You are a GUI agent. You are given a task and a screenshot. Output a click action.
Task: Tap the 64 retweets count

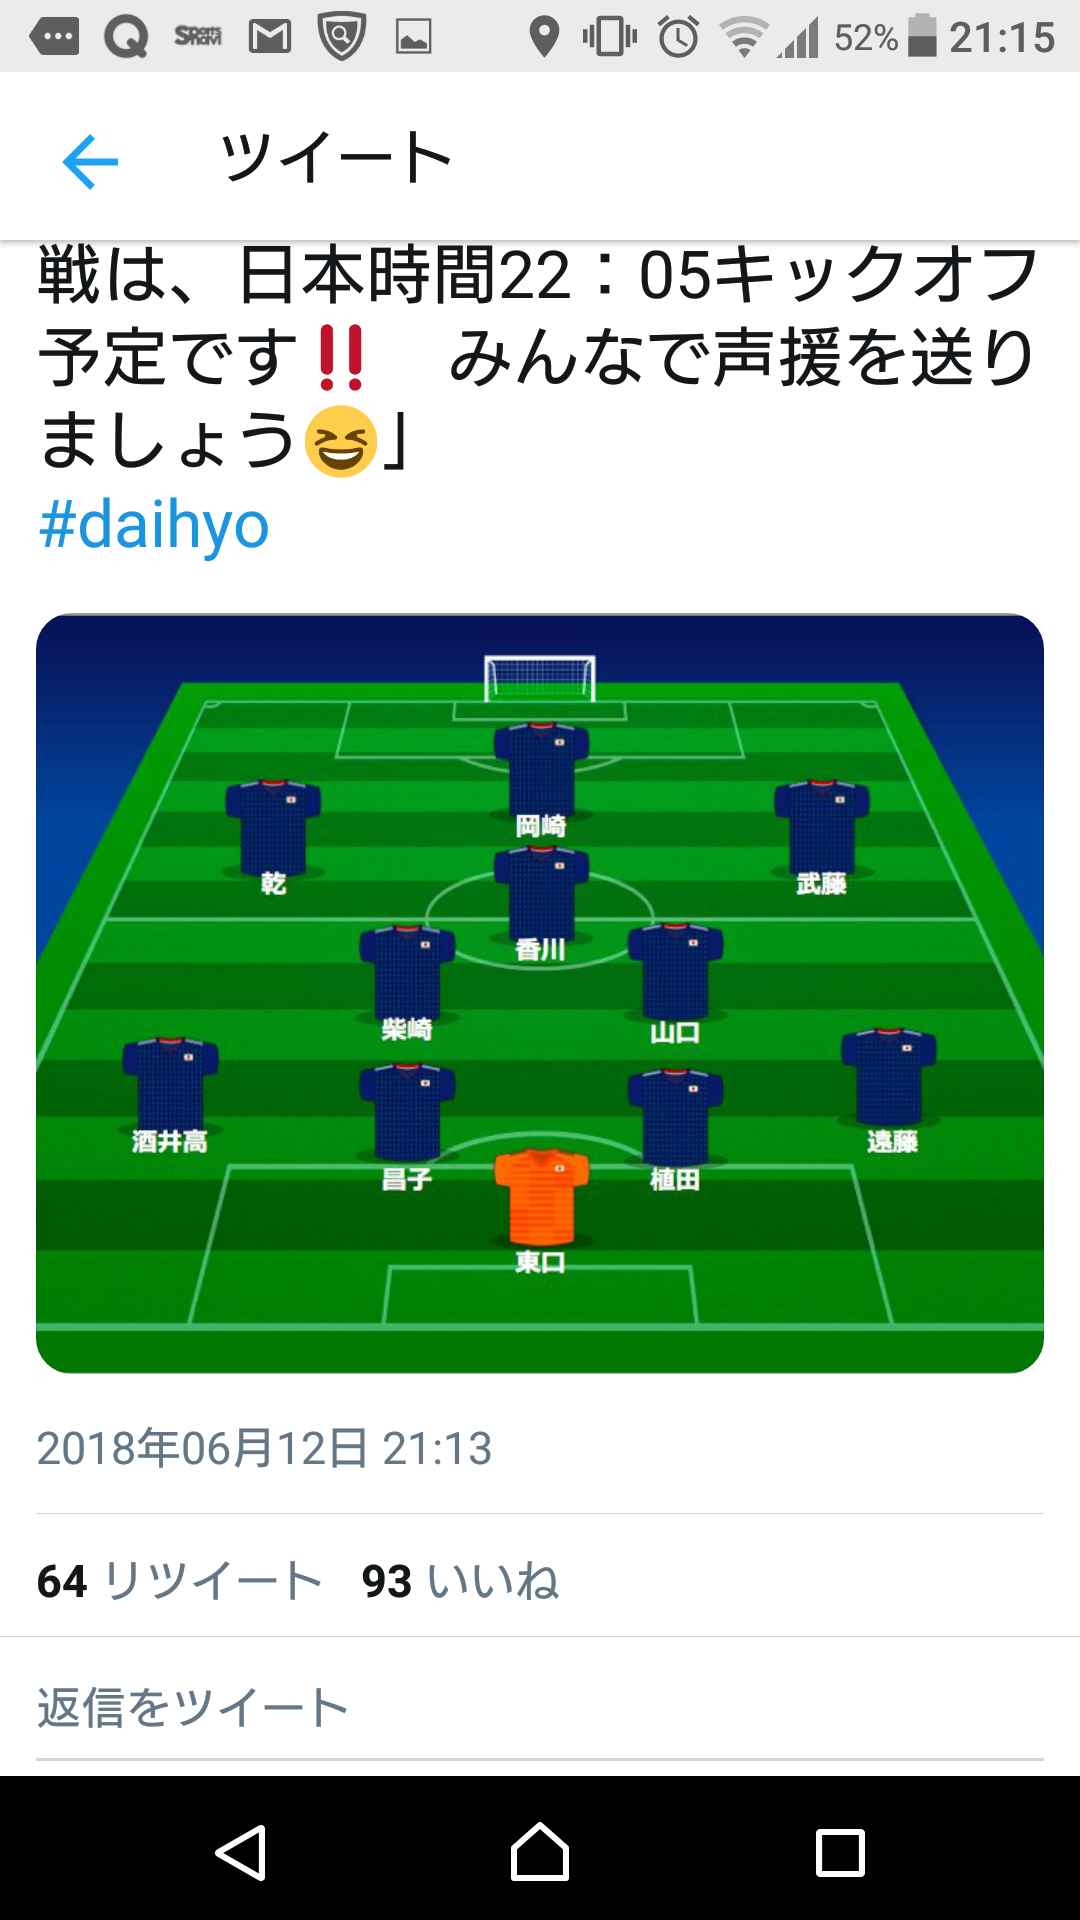tap(179, 1581)
